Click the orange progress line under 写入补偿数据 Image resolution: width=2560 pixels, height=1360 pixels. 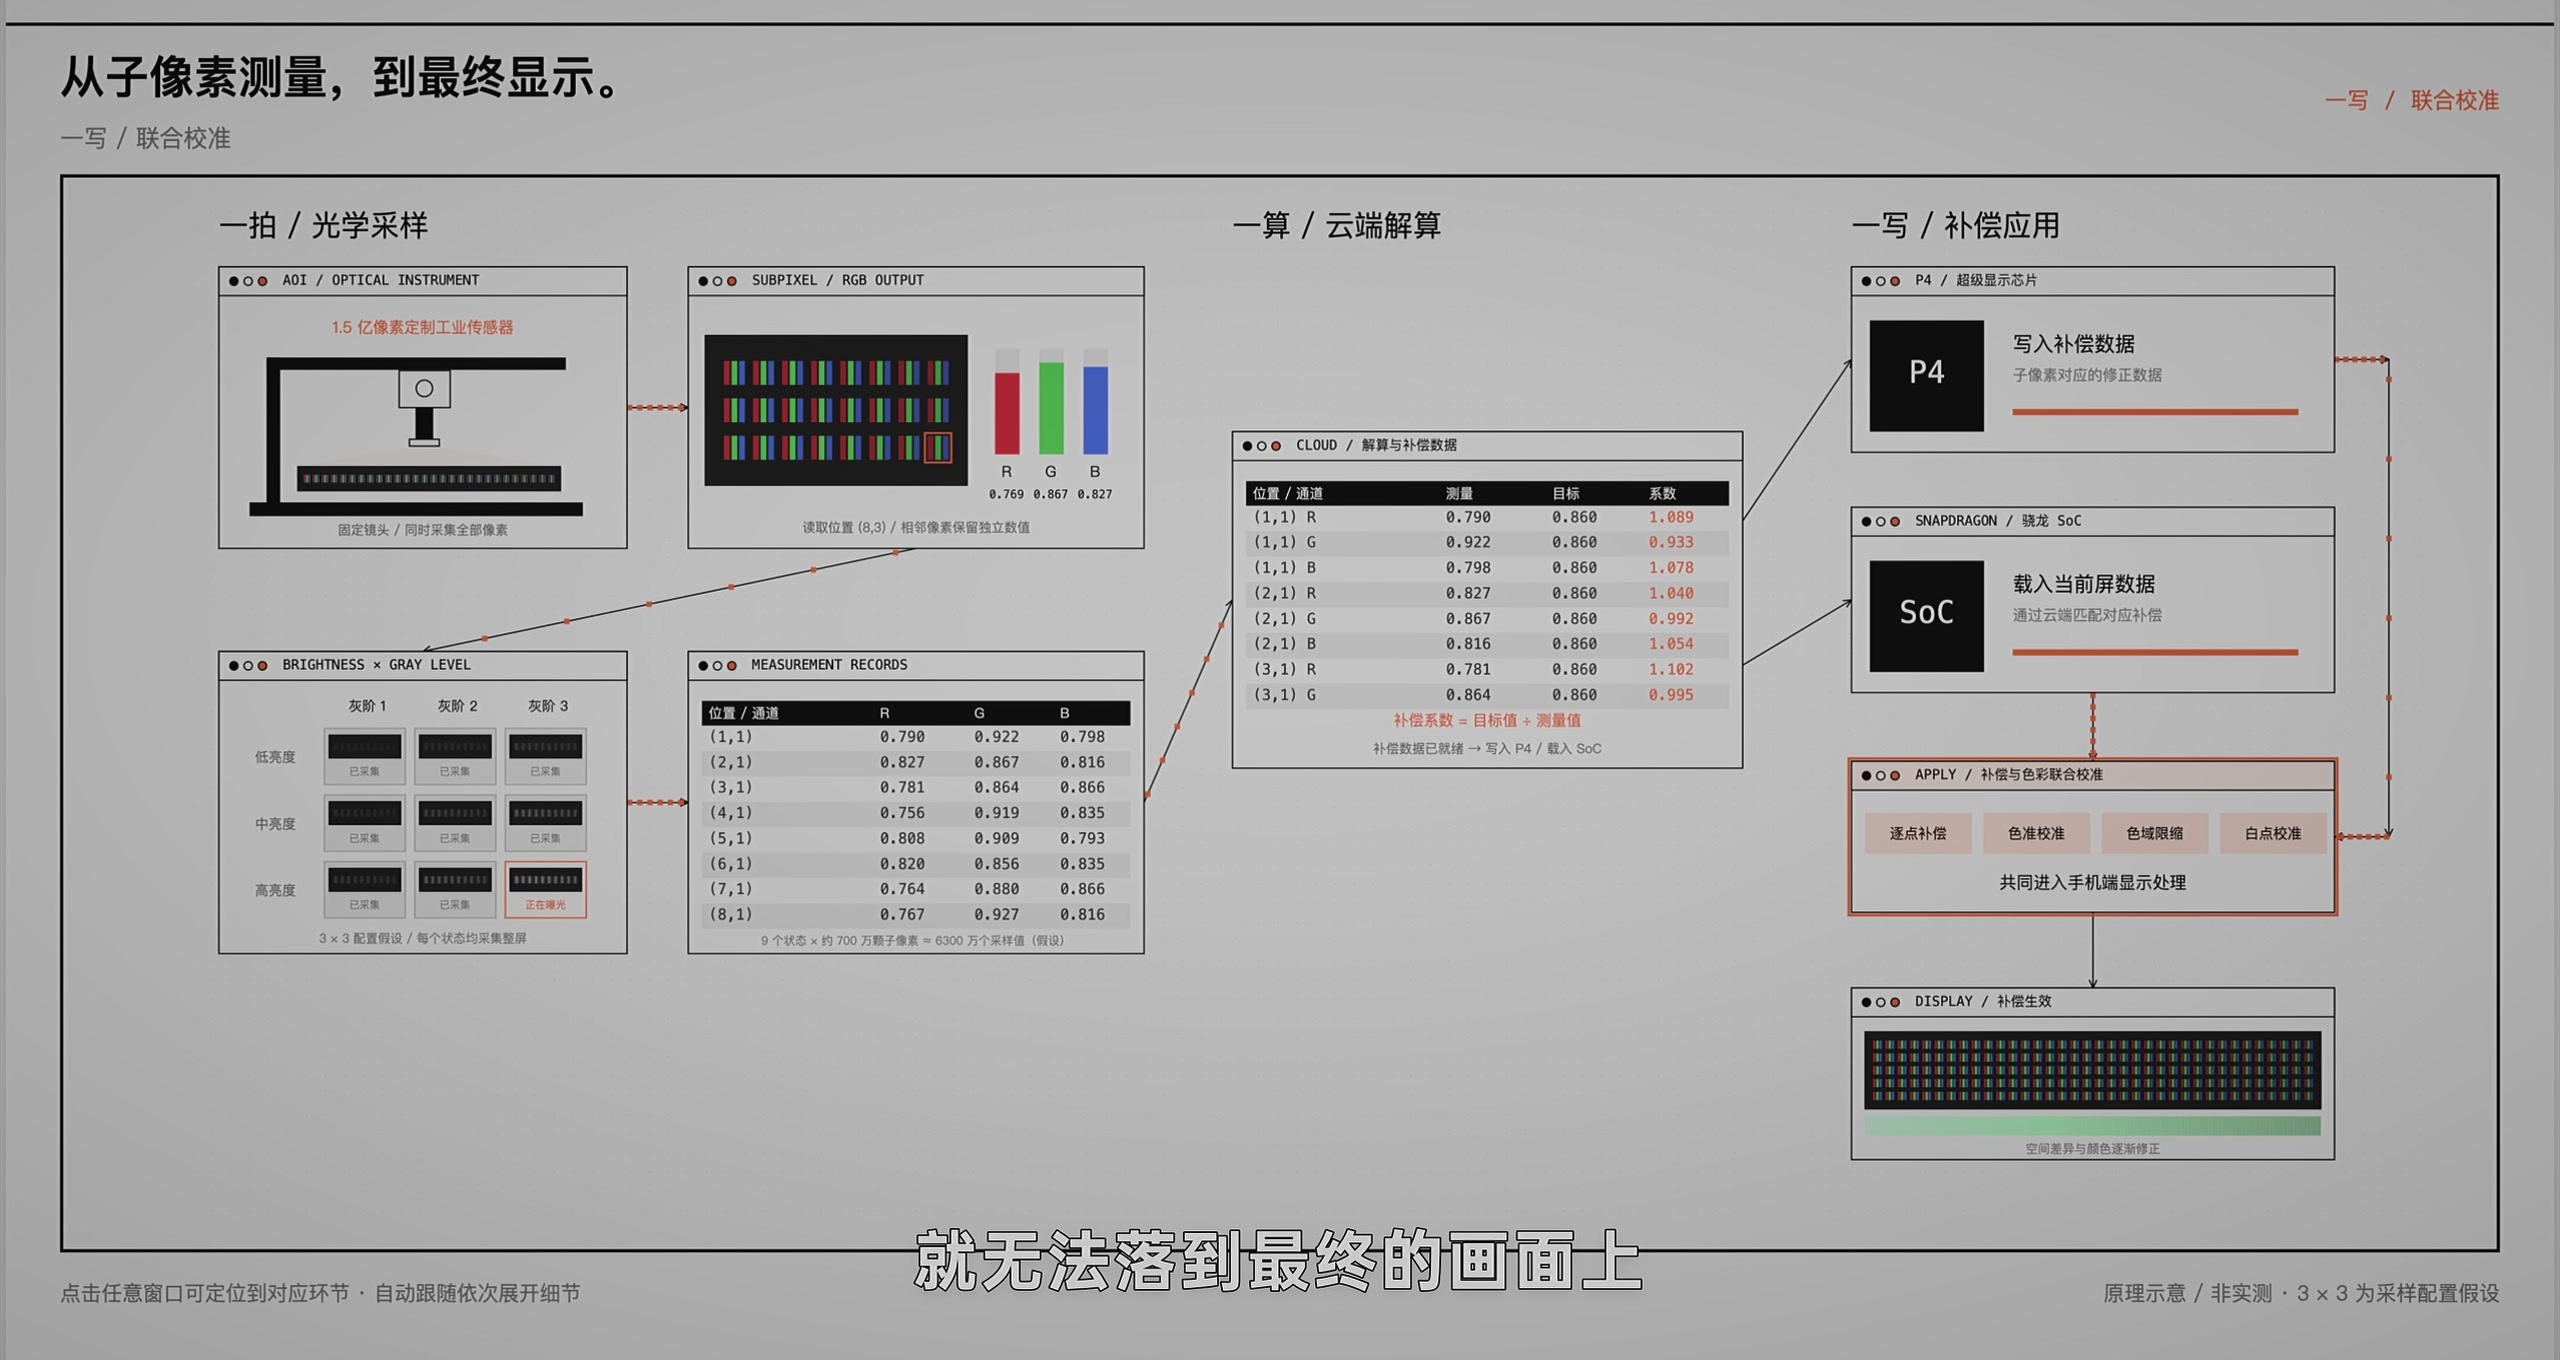pyautogui.click(x=2155, y=411)
